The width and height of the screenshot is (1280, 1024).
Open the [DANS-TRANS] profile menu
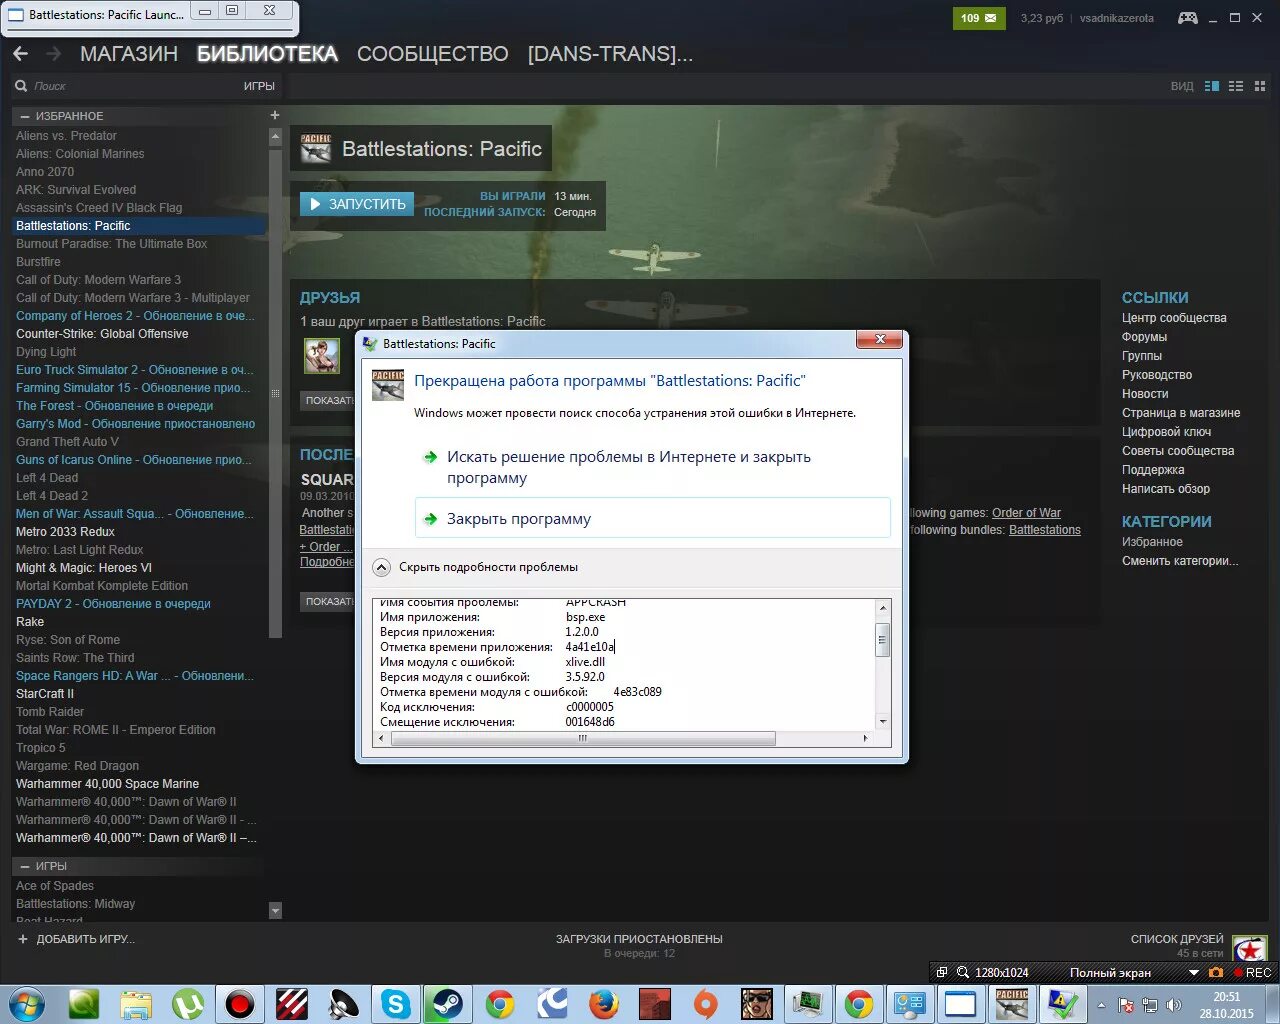point(610,54)
